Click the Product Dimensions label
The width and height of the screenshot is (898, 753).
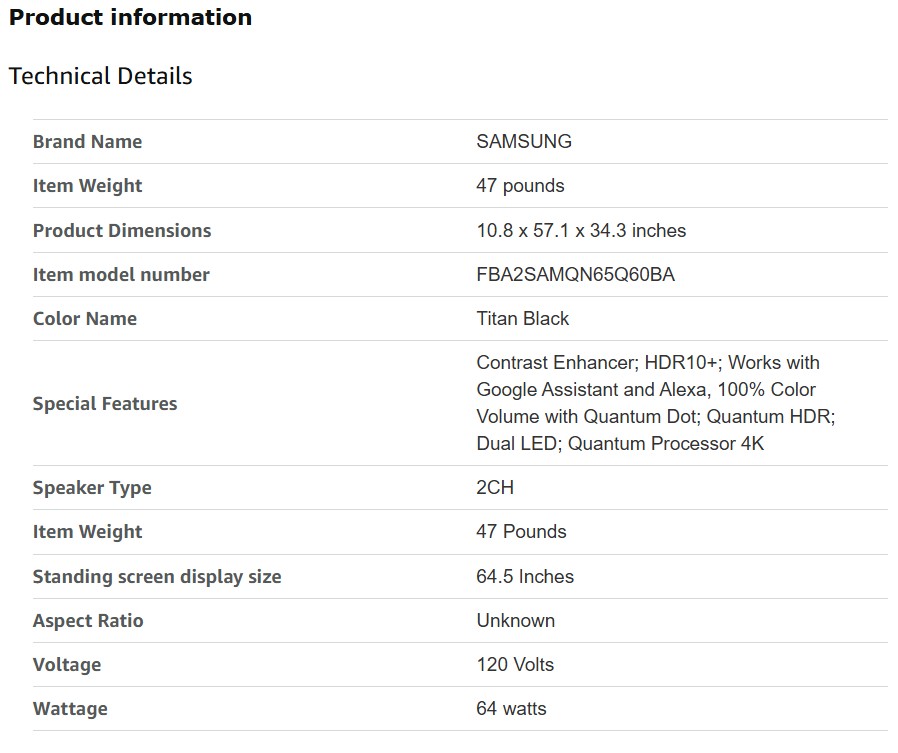click(x=122, y=231)
